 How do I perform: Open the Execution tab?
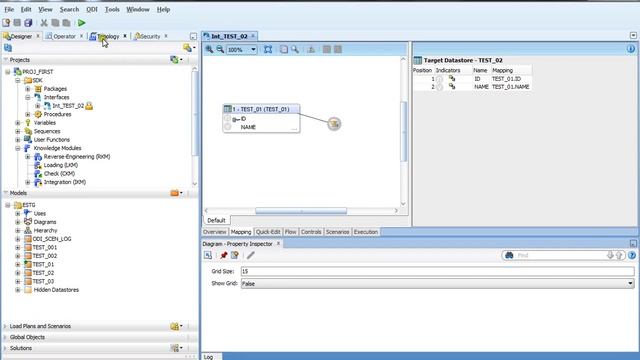pos(366,232)
